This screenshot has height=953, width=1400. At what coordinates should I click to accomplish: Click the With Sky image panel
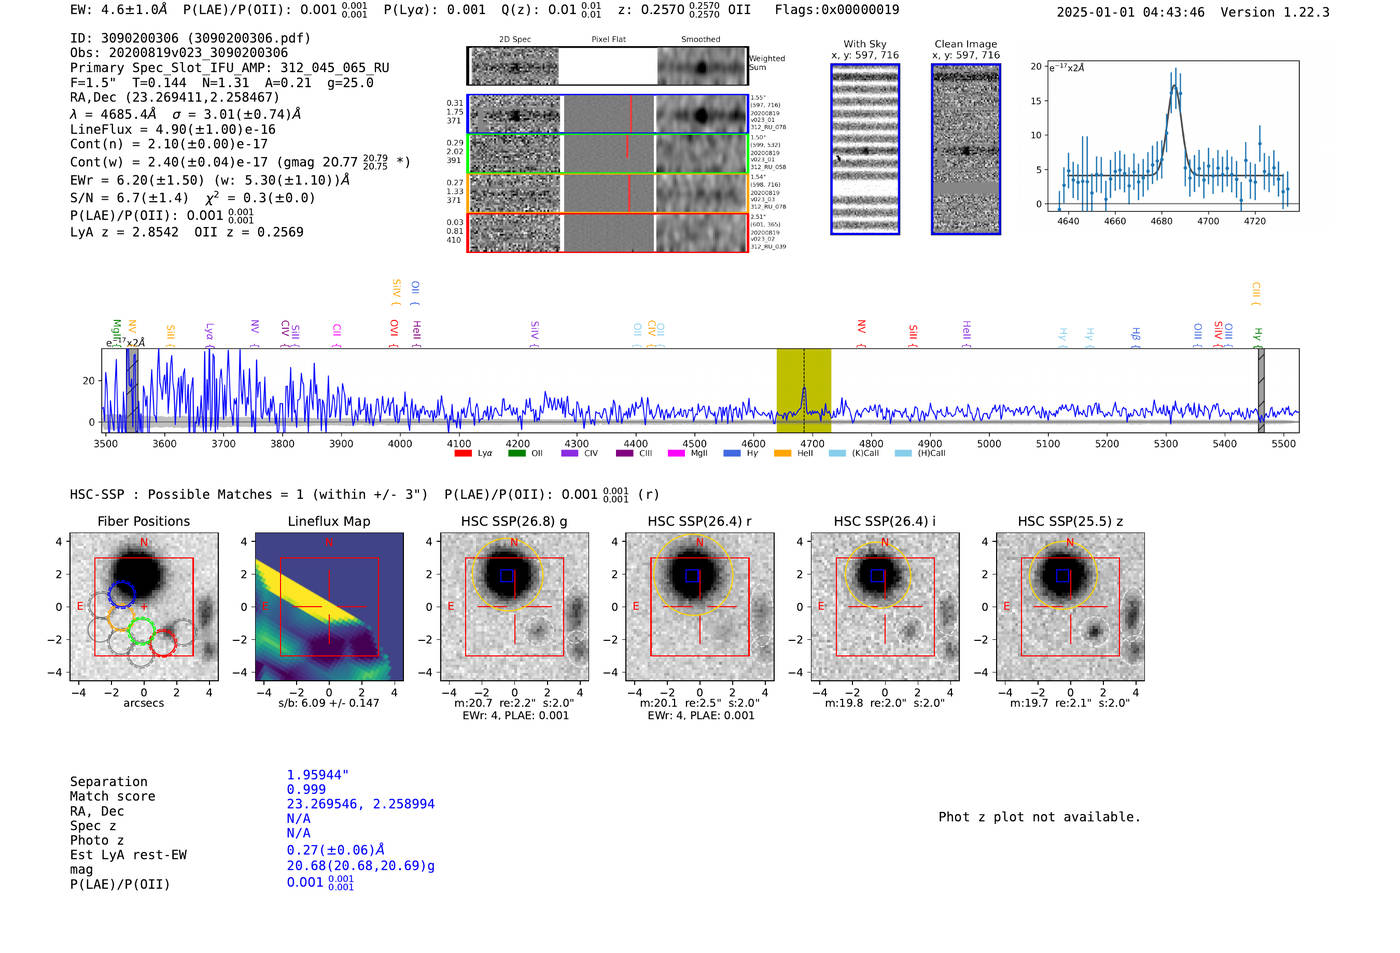point(865,149)
